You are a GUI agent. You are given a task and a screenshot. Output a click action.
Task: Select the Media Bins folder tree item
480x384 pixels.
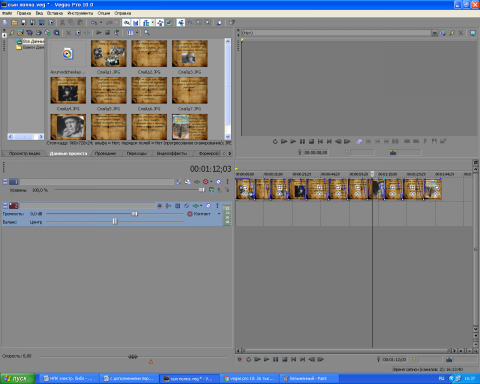click(x=31, y=47)
